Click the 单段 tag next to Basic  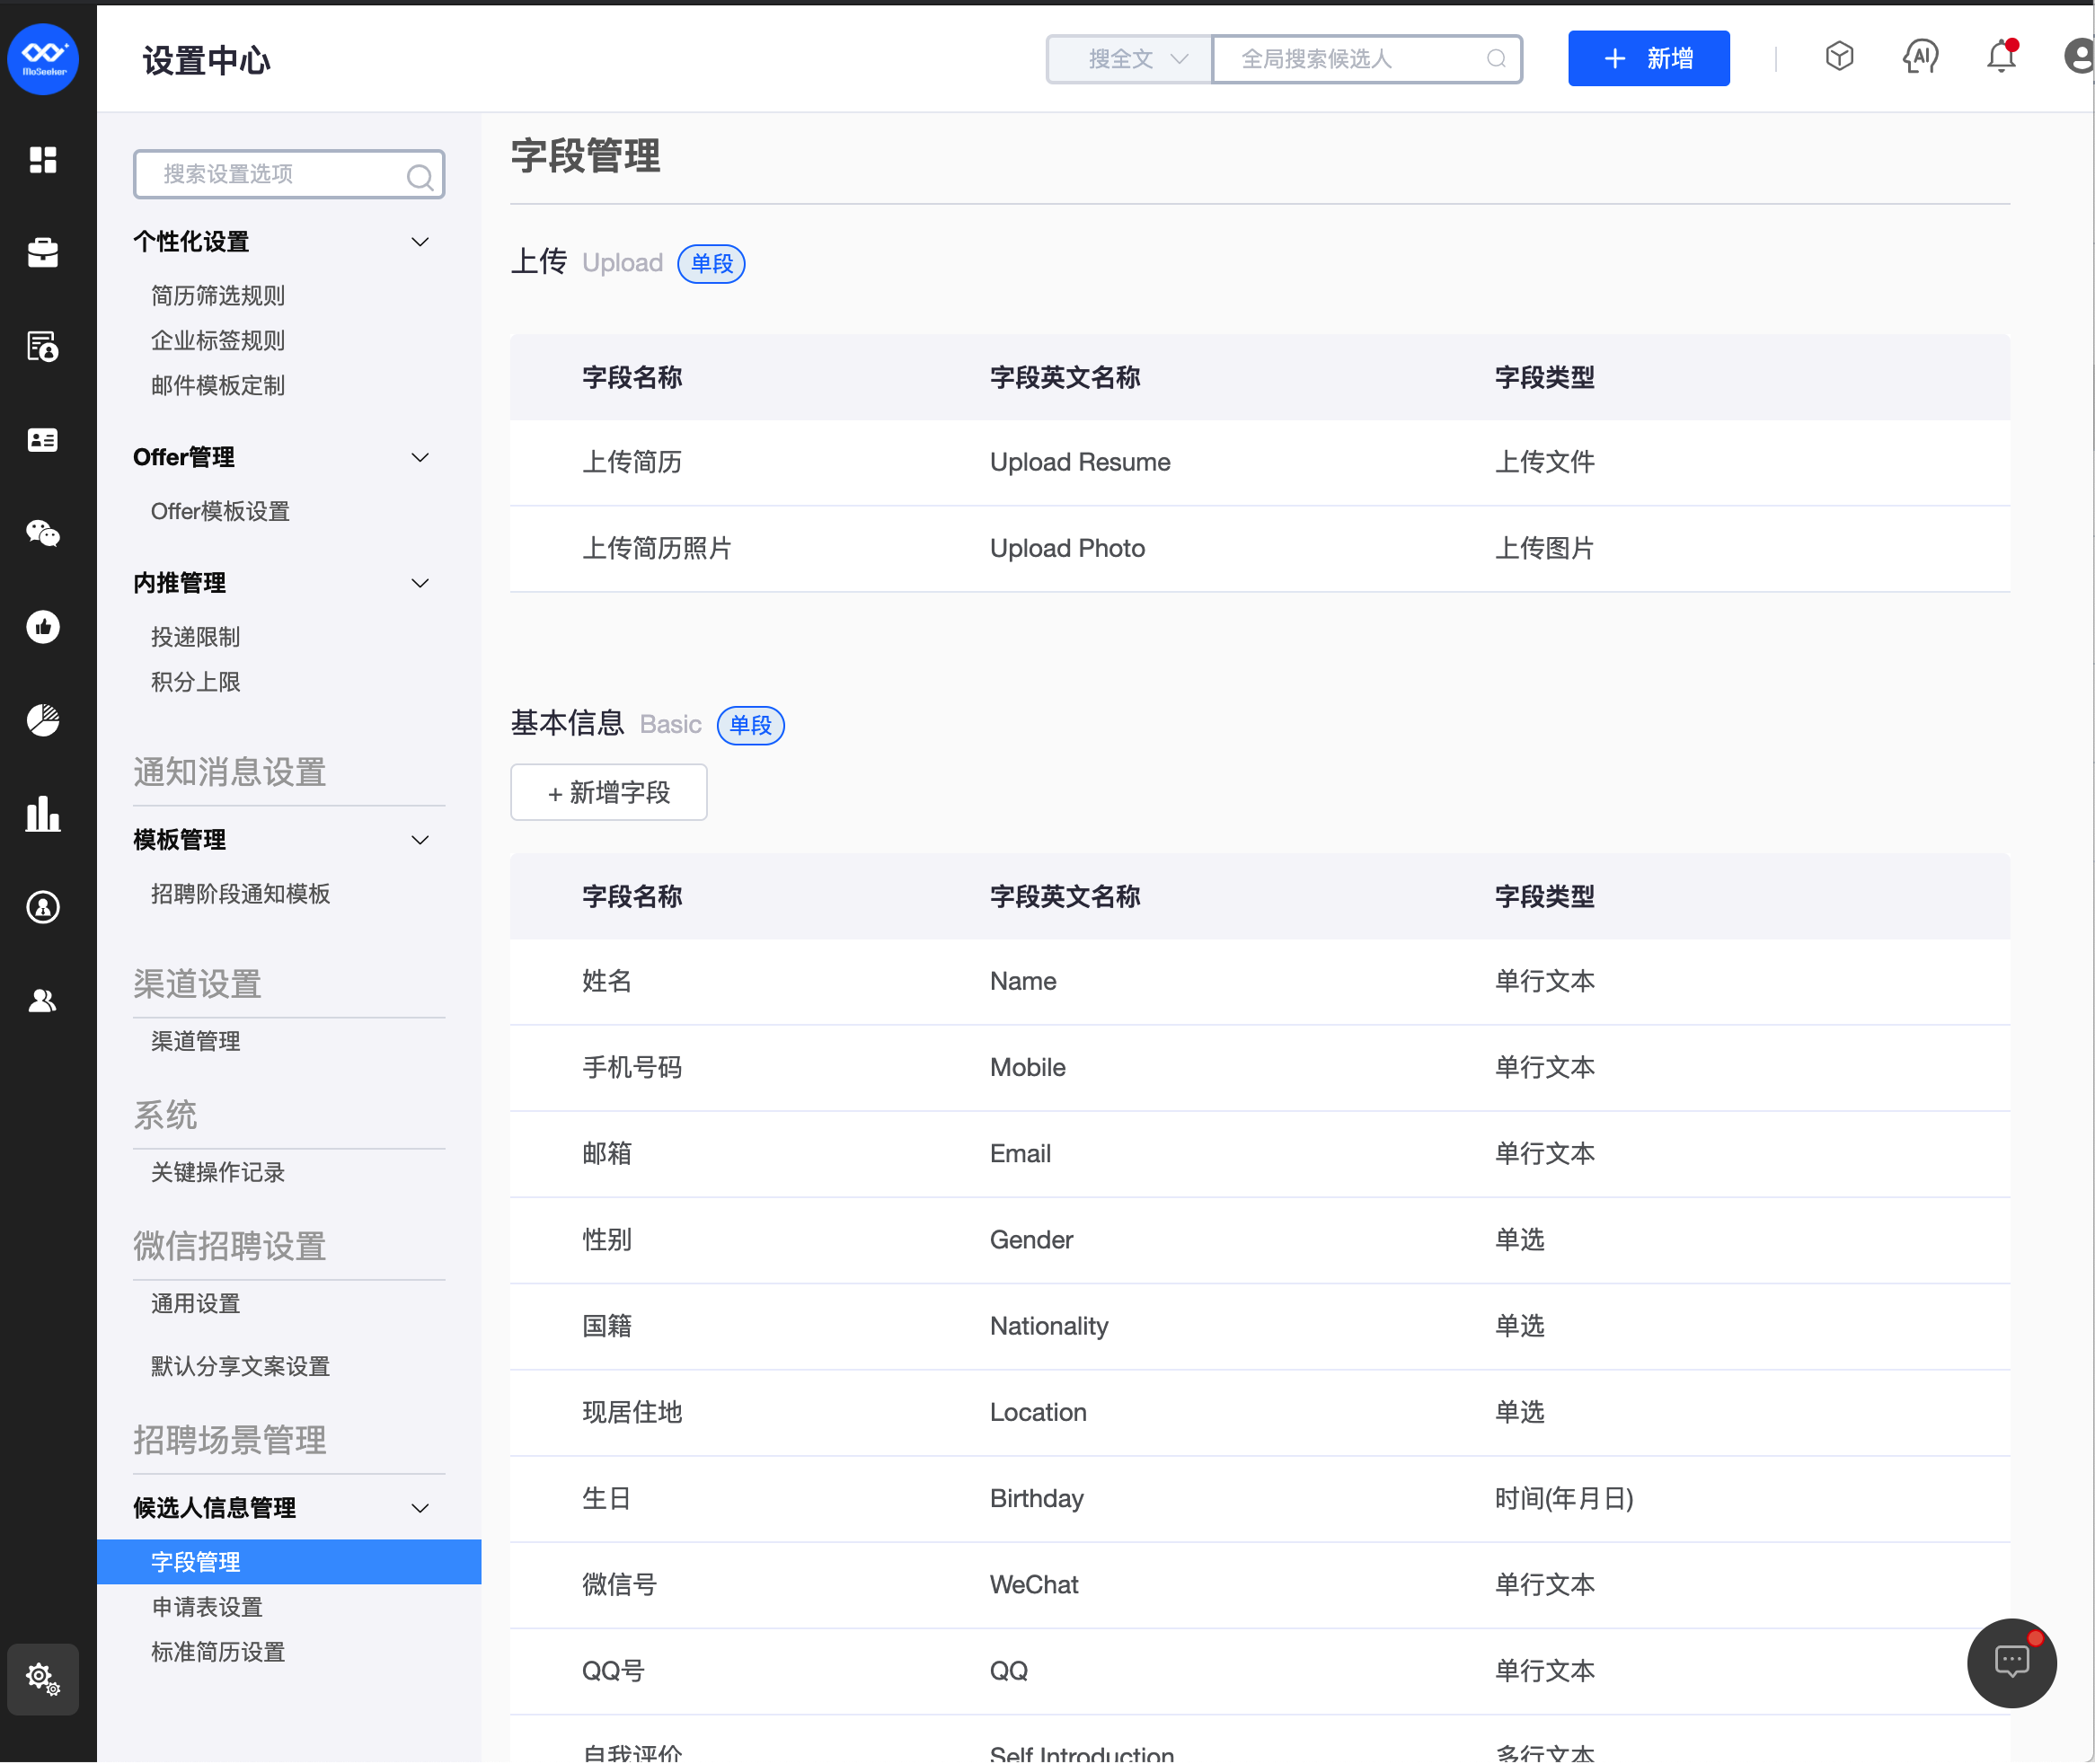pos(750,726)
